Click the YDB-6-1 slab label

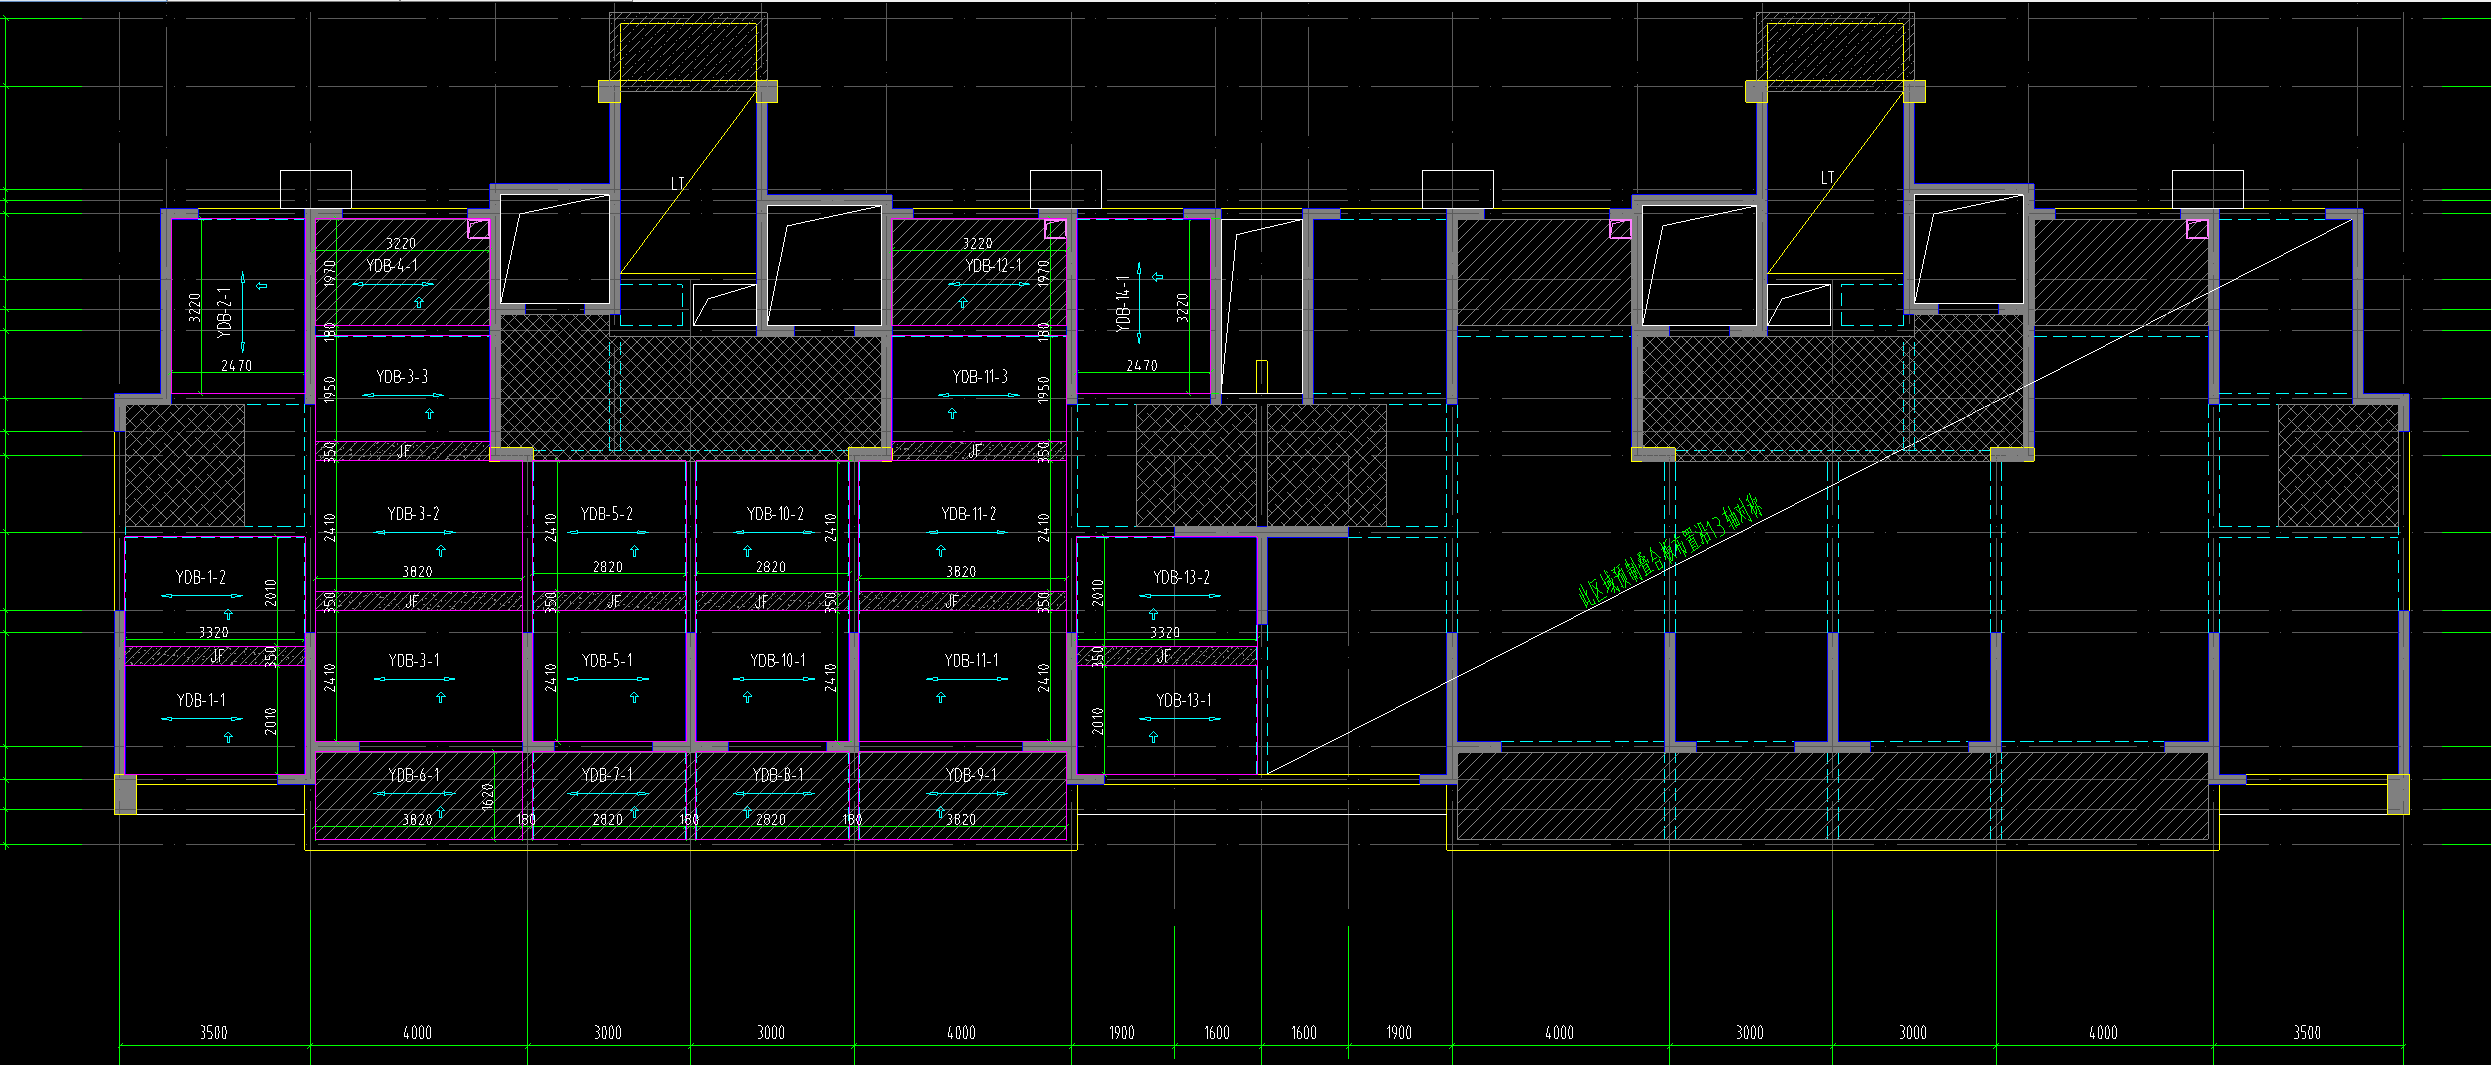point(414,776)
